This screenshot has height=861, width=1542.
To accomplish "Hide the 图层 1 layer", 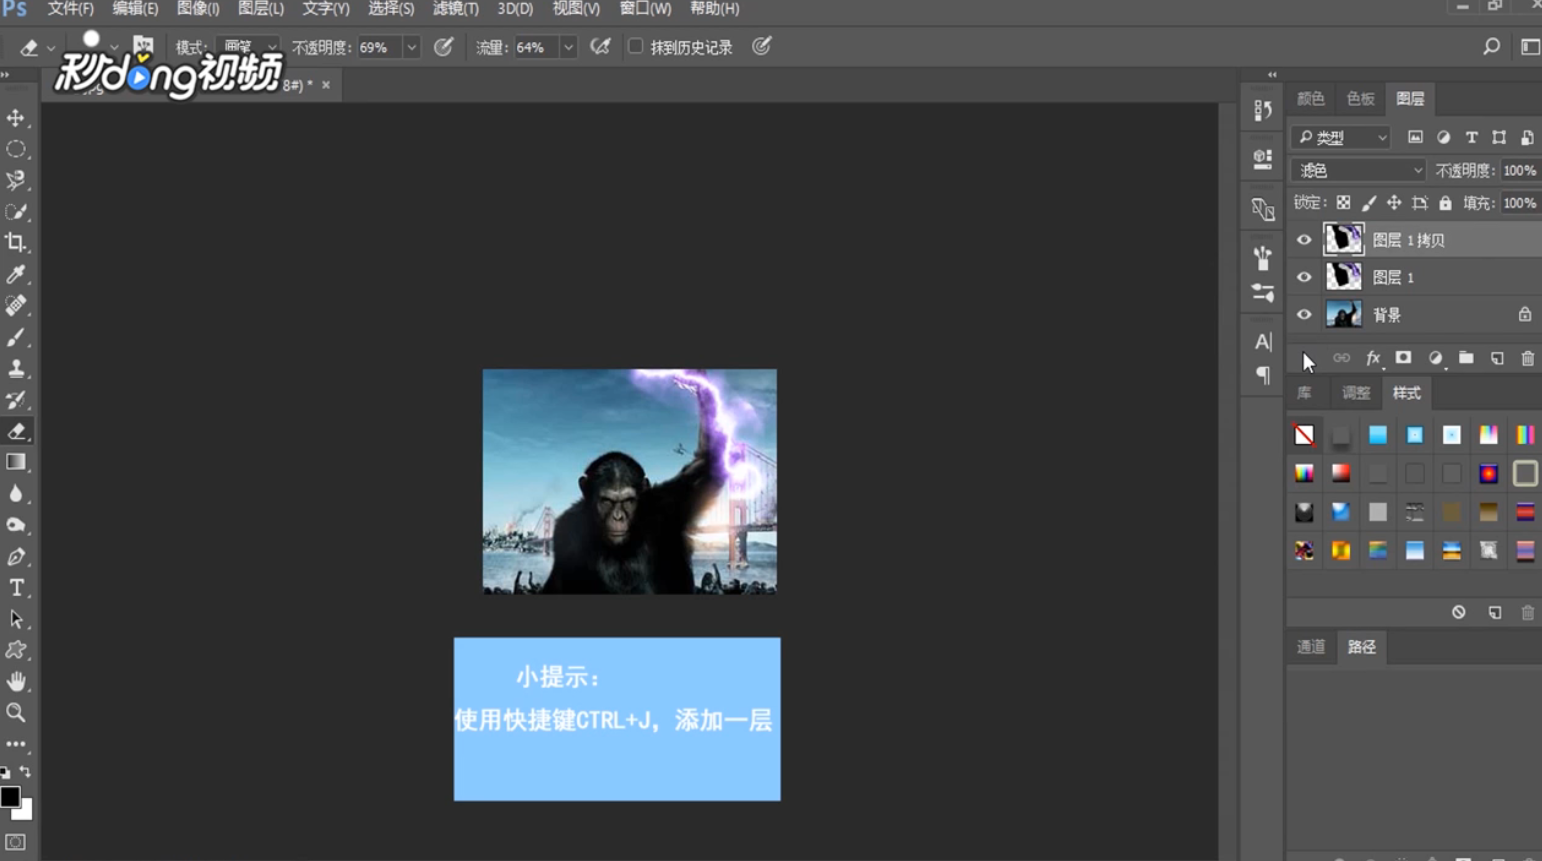I will click(1304, 277).
